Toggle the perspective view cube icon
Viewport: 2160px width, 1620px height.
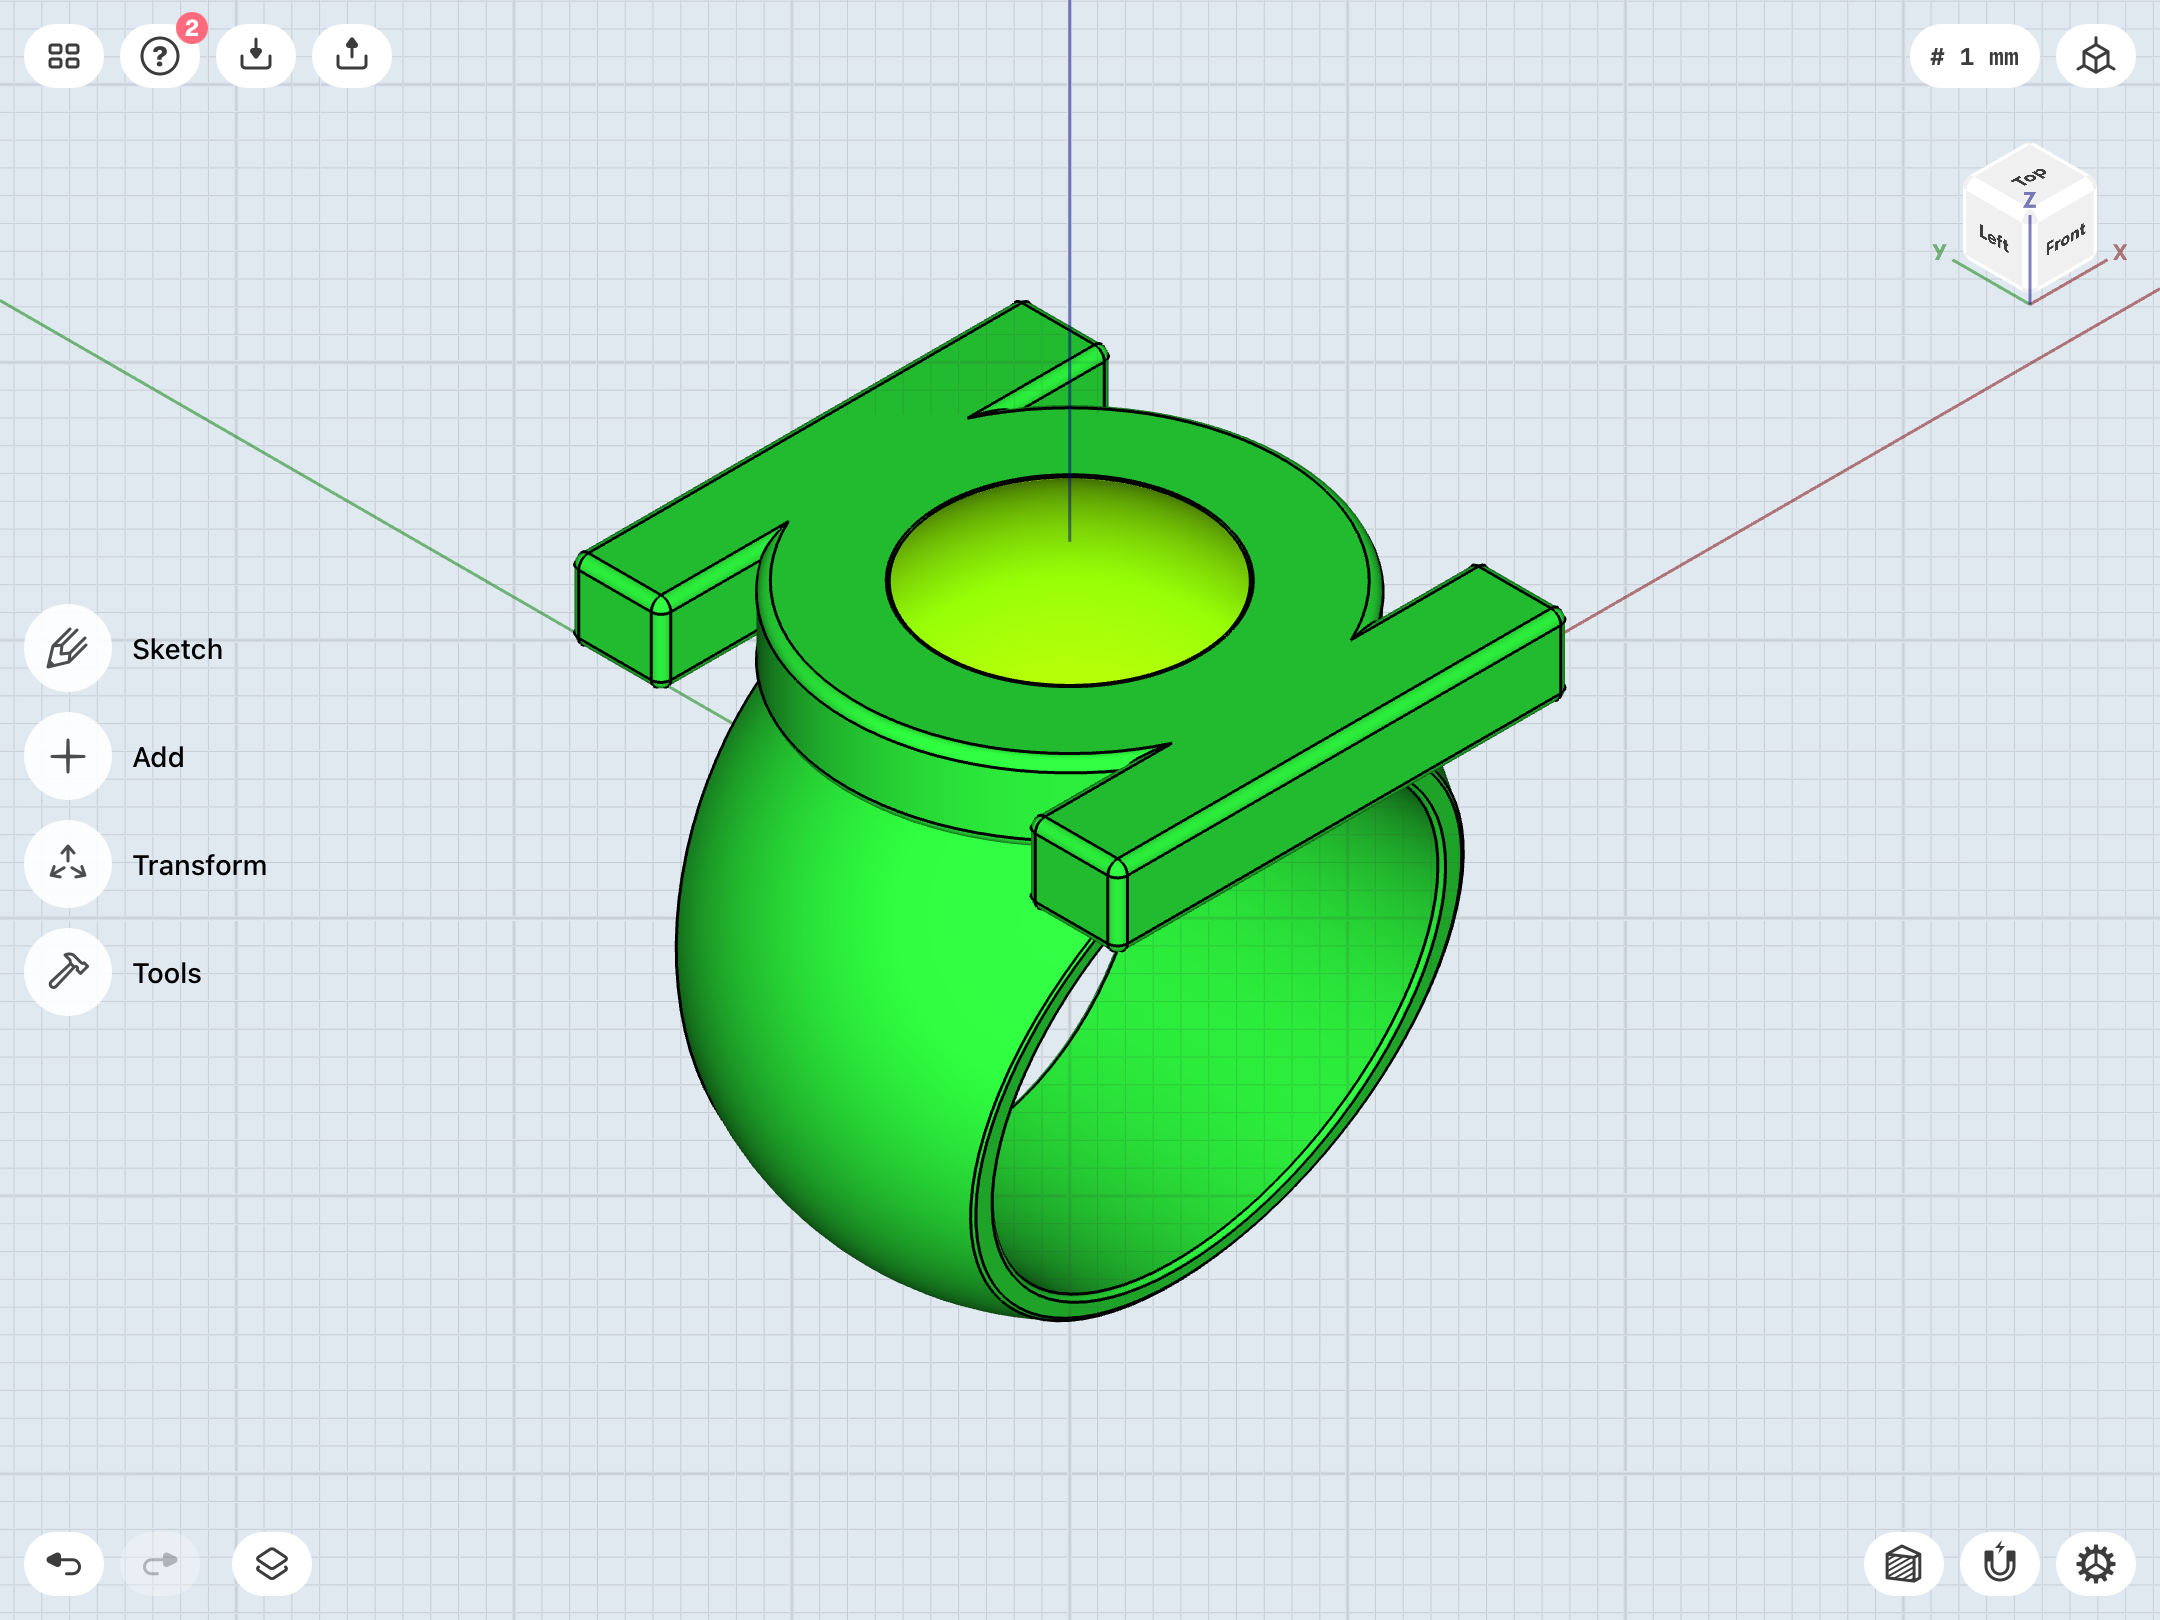coord(2096,56)
